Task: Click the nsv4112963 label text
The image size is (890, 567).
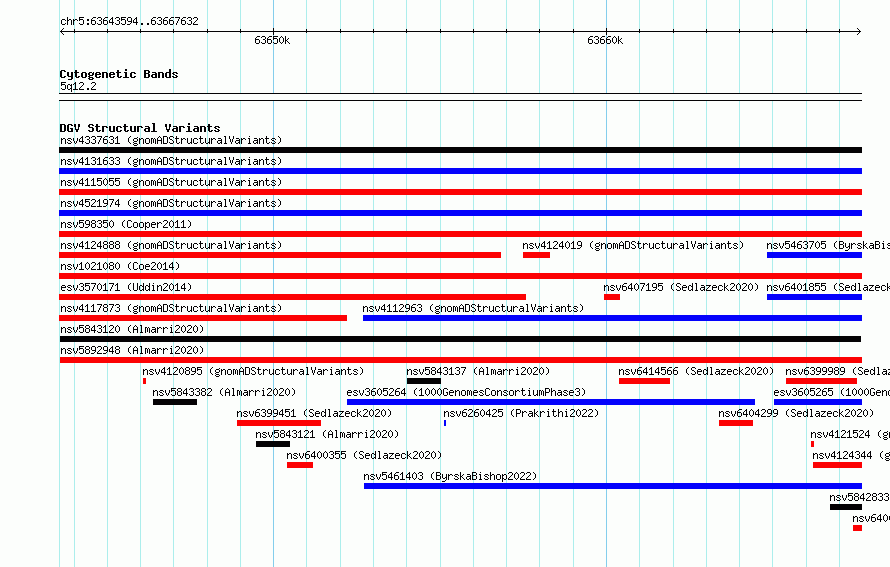Action: pos(473,308)
